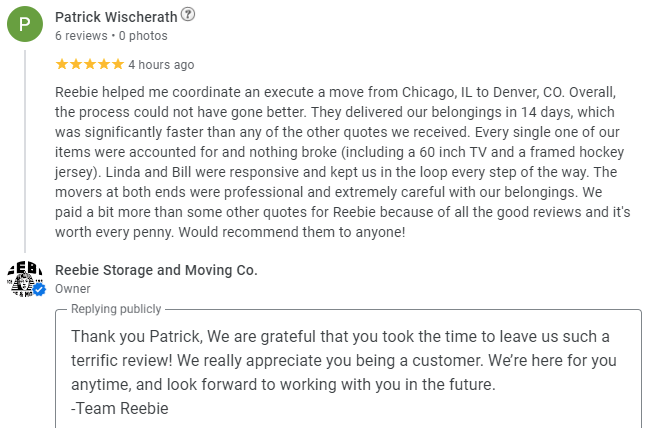Screen dimensions: 646x428
Task: Click "Thank you Patrick" at reply start
Action: [129, 336]
